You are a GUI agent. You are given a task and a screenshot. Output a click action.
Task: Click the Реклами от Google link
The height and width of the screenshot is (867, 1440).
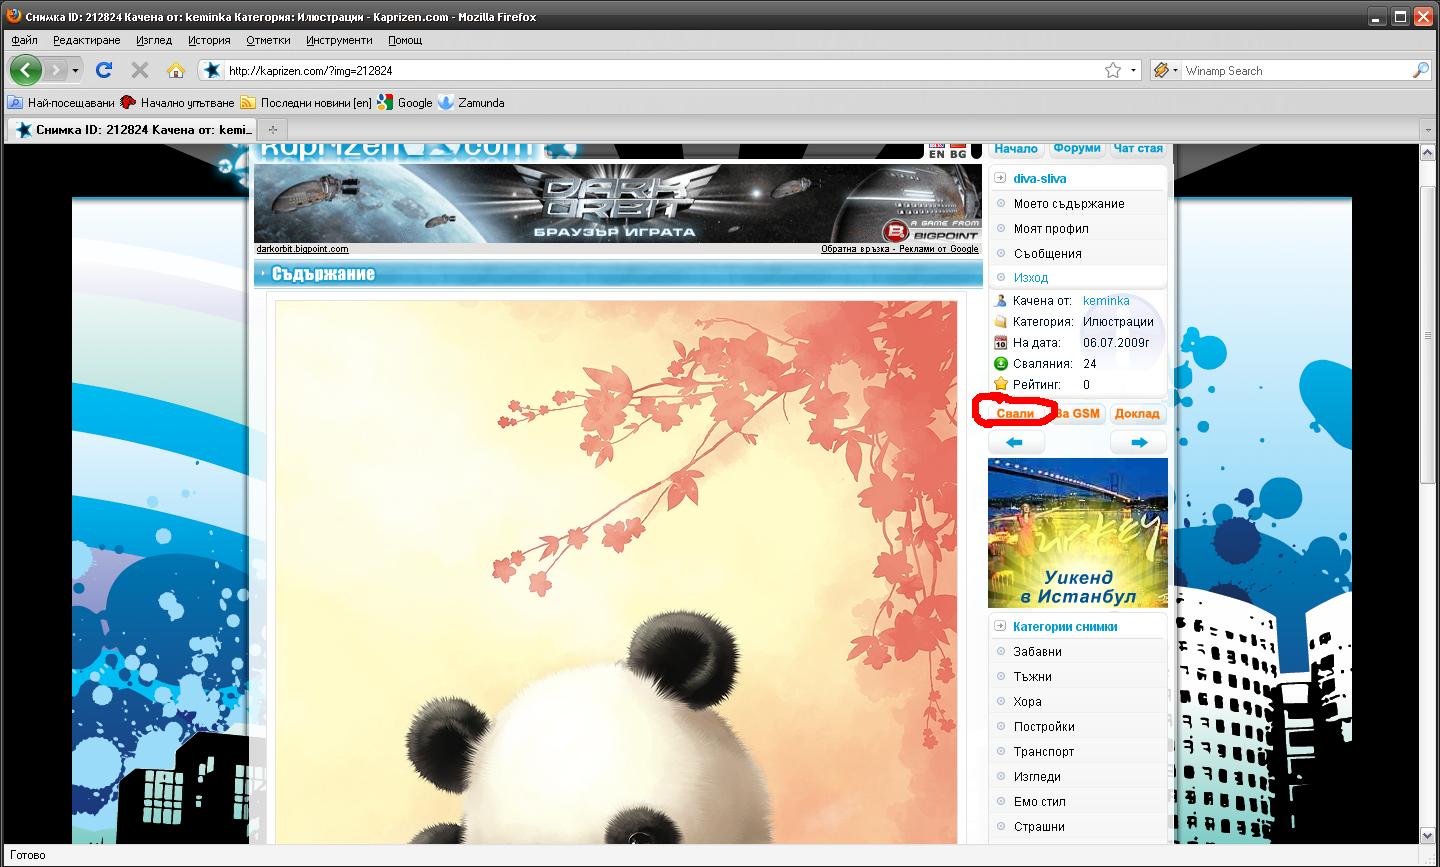[x=939, y=249]
